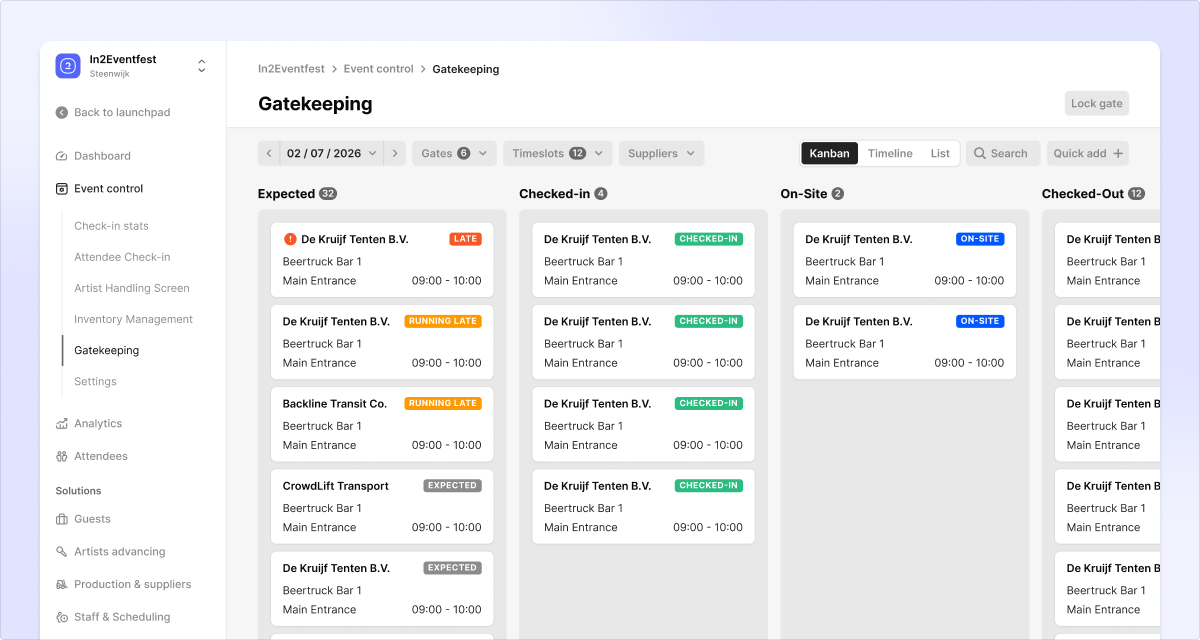
Task: Expand the Timeslots filter
Action: tap(557, 153)
